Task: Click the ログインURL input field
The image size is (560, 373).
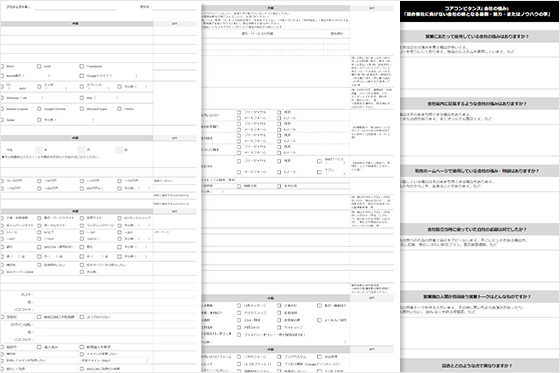Action: (94, 324)
